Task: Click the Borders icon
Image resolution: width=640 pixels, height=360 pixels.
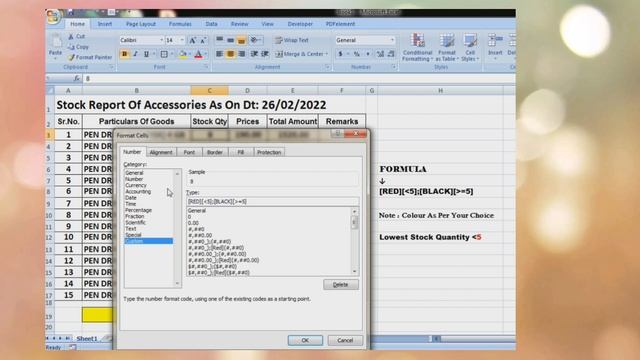Action: [164, 54]
